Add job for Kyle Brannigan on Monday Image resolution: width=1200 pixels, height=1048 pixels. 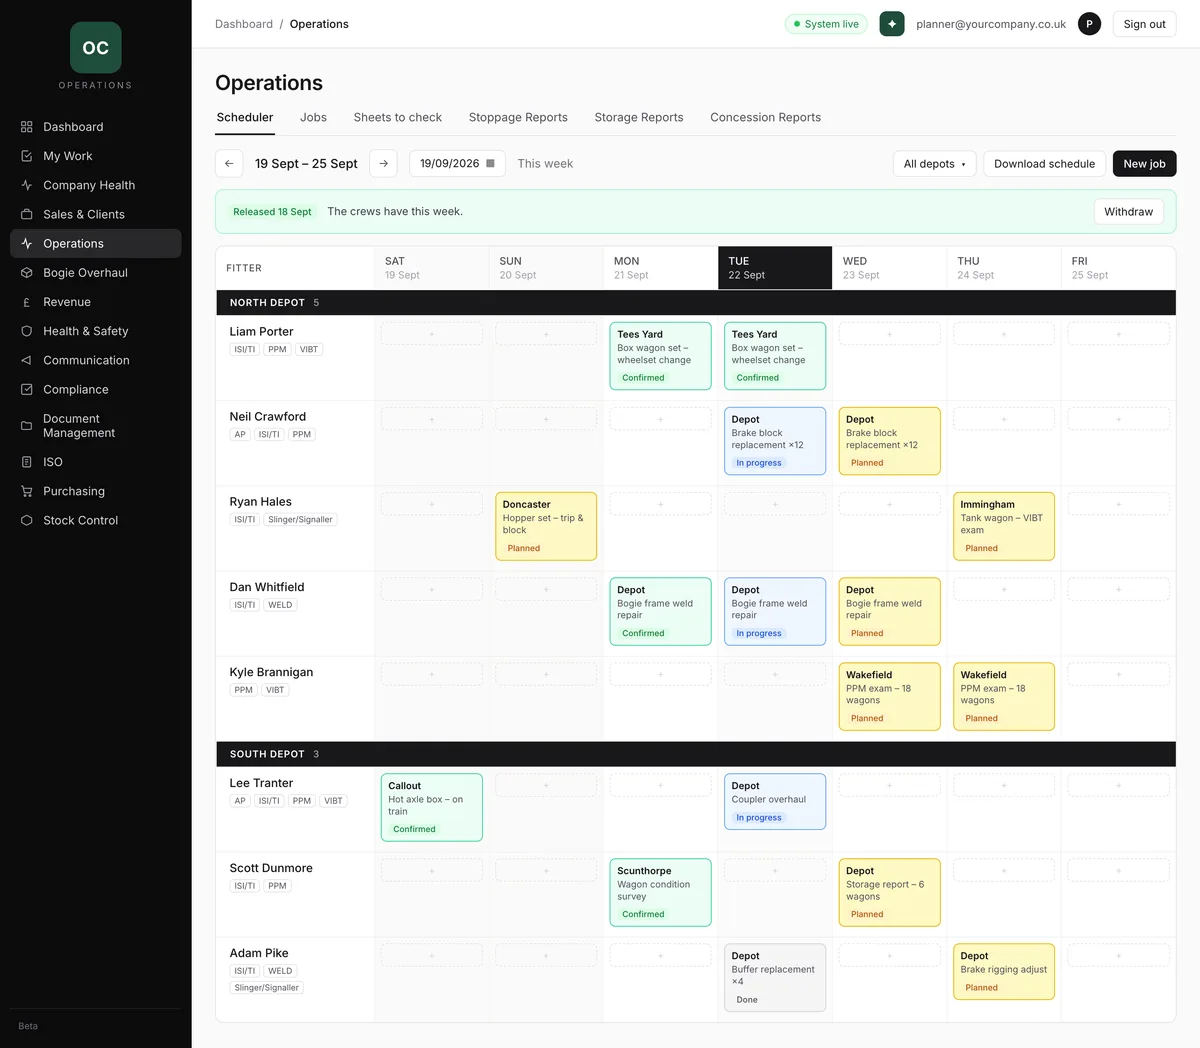[x=660, y=674]
